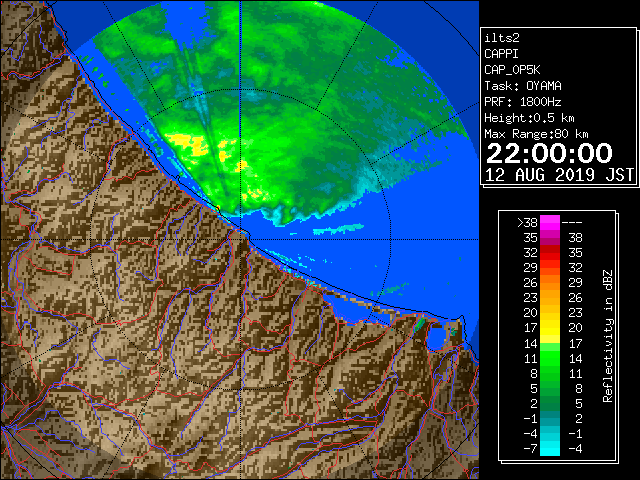Select the 'PRF: 1800Hz' value
The height and width of the screenshot is (480, 640).
pyautogui.click(x=523, y=102)
